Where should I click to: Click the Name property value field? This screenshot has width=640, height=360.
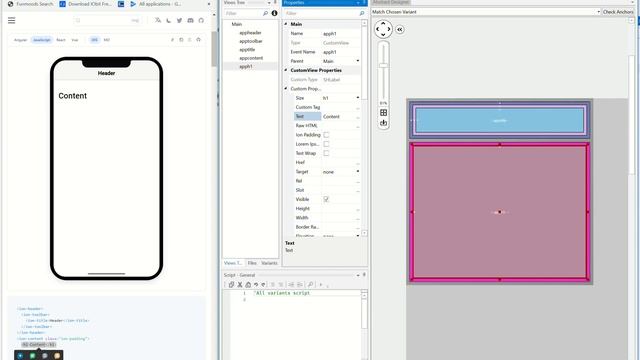coord(340,33)
